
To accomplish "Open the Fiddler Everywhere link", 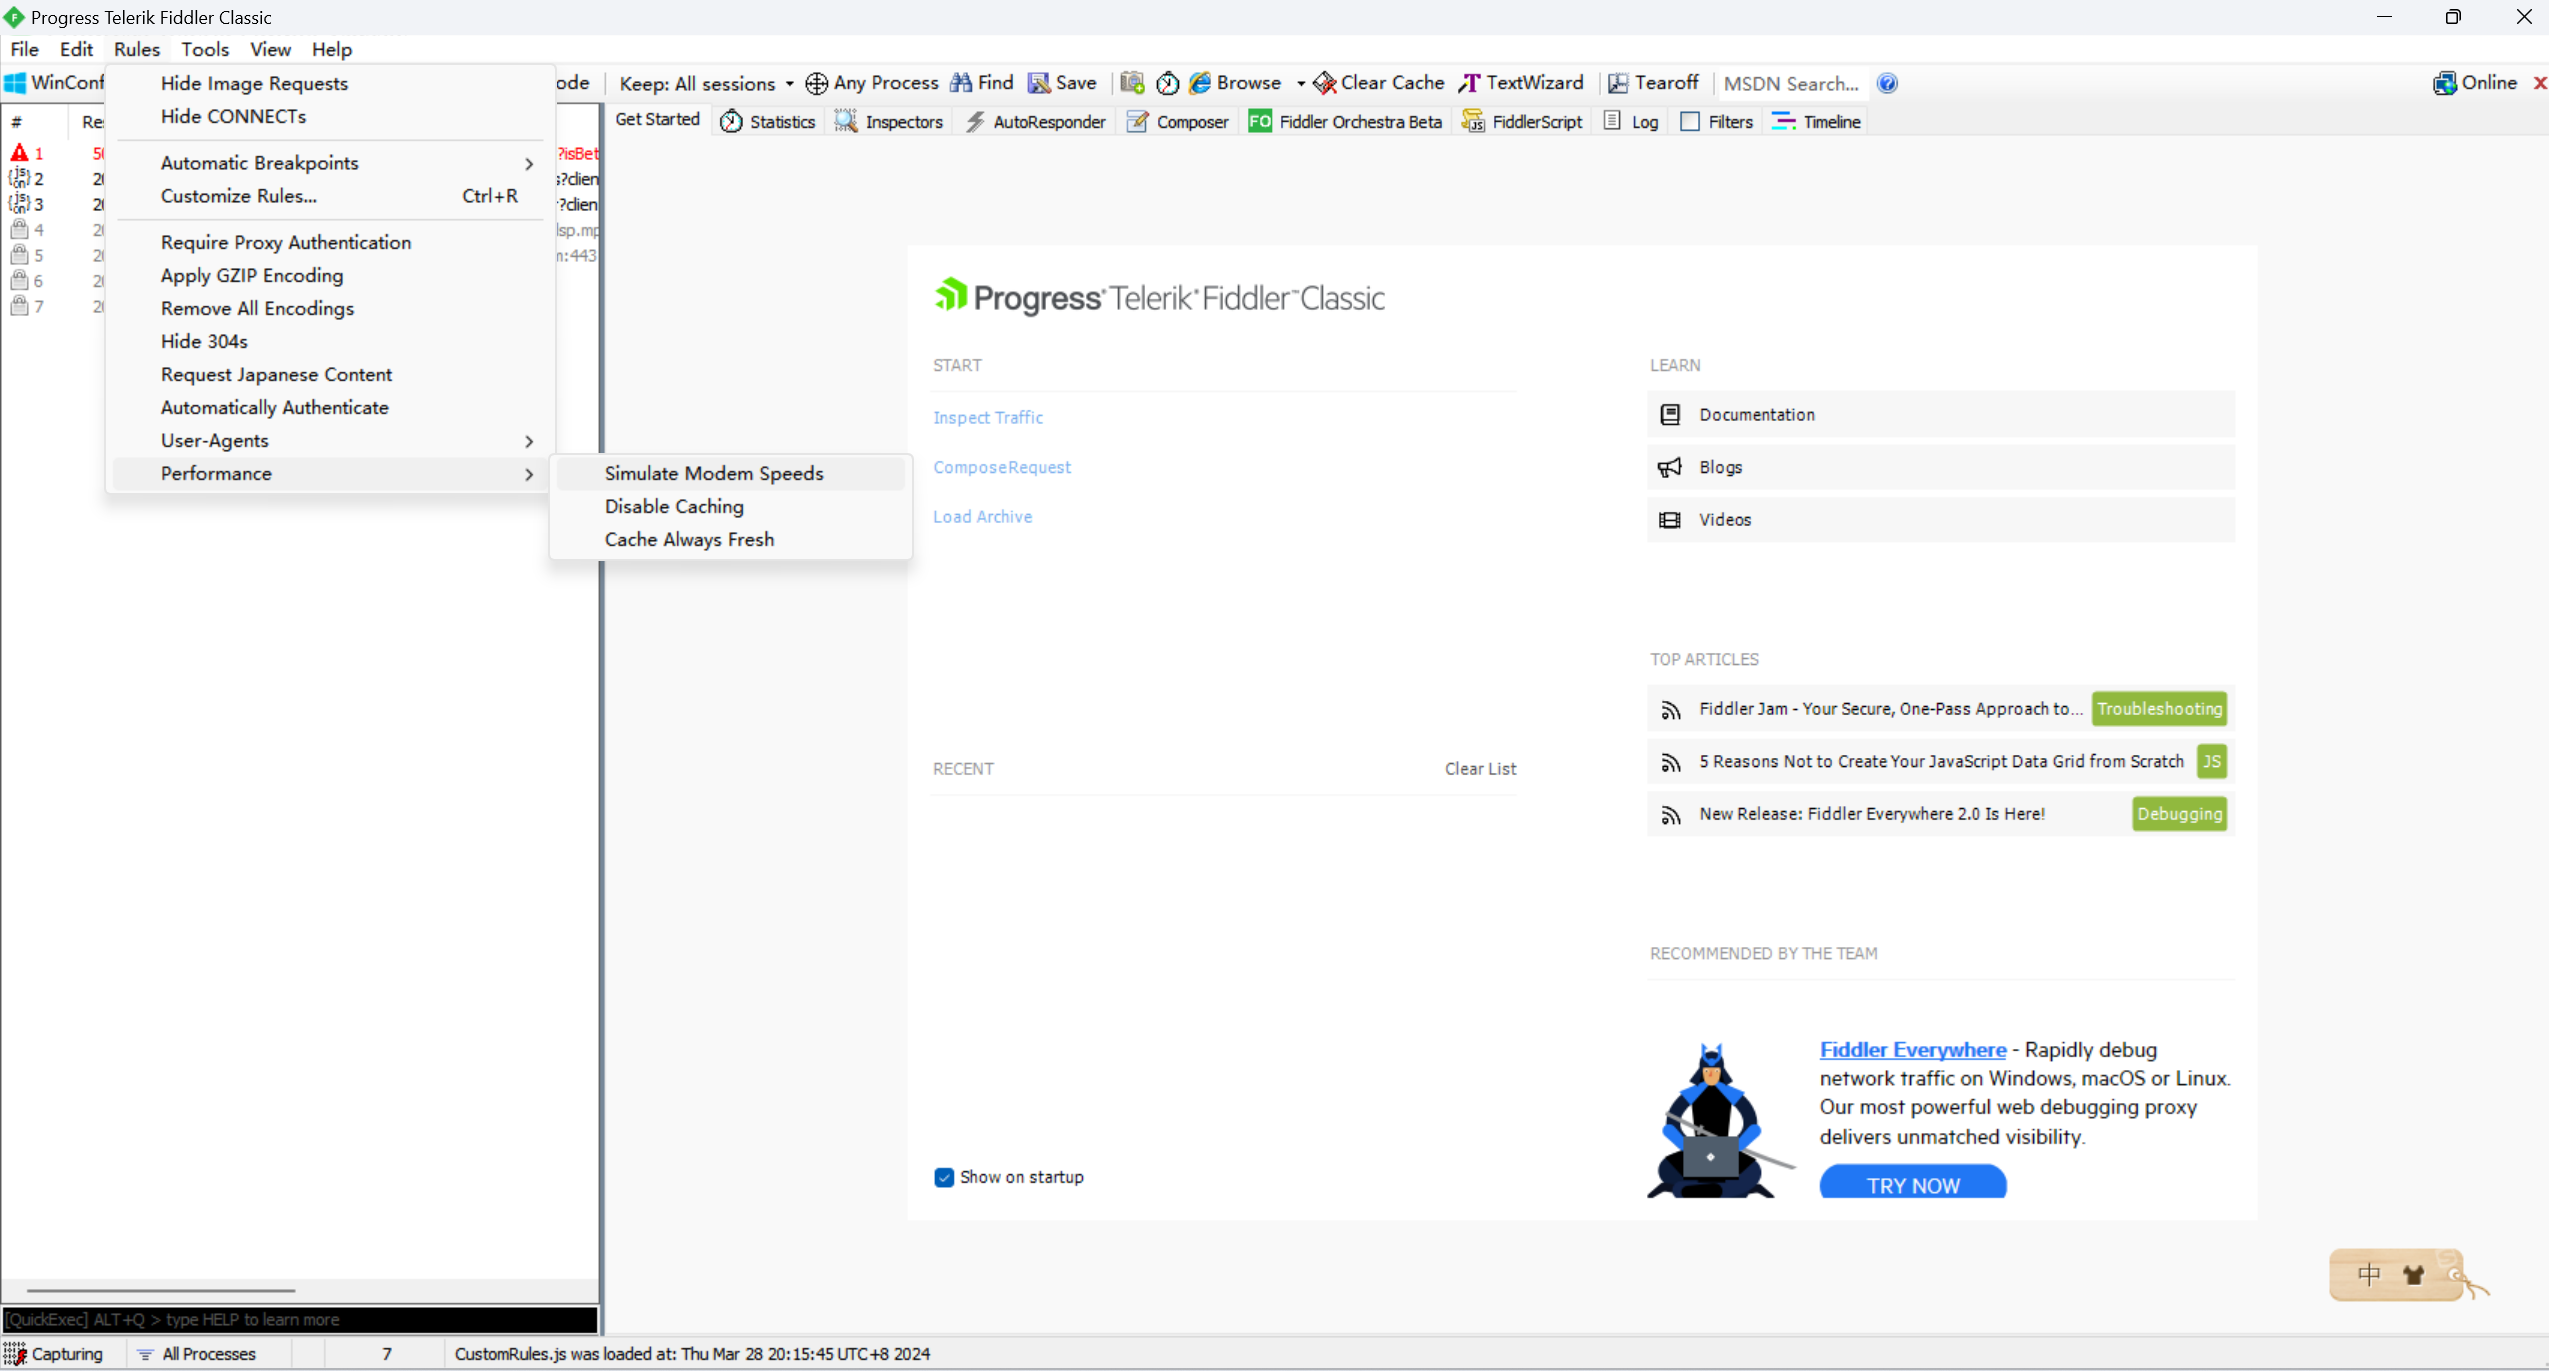I will pyautogui.click(x=1912, y=1050).
